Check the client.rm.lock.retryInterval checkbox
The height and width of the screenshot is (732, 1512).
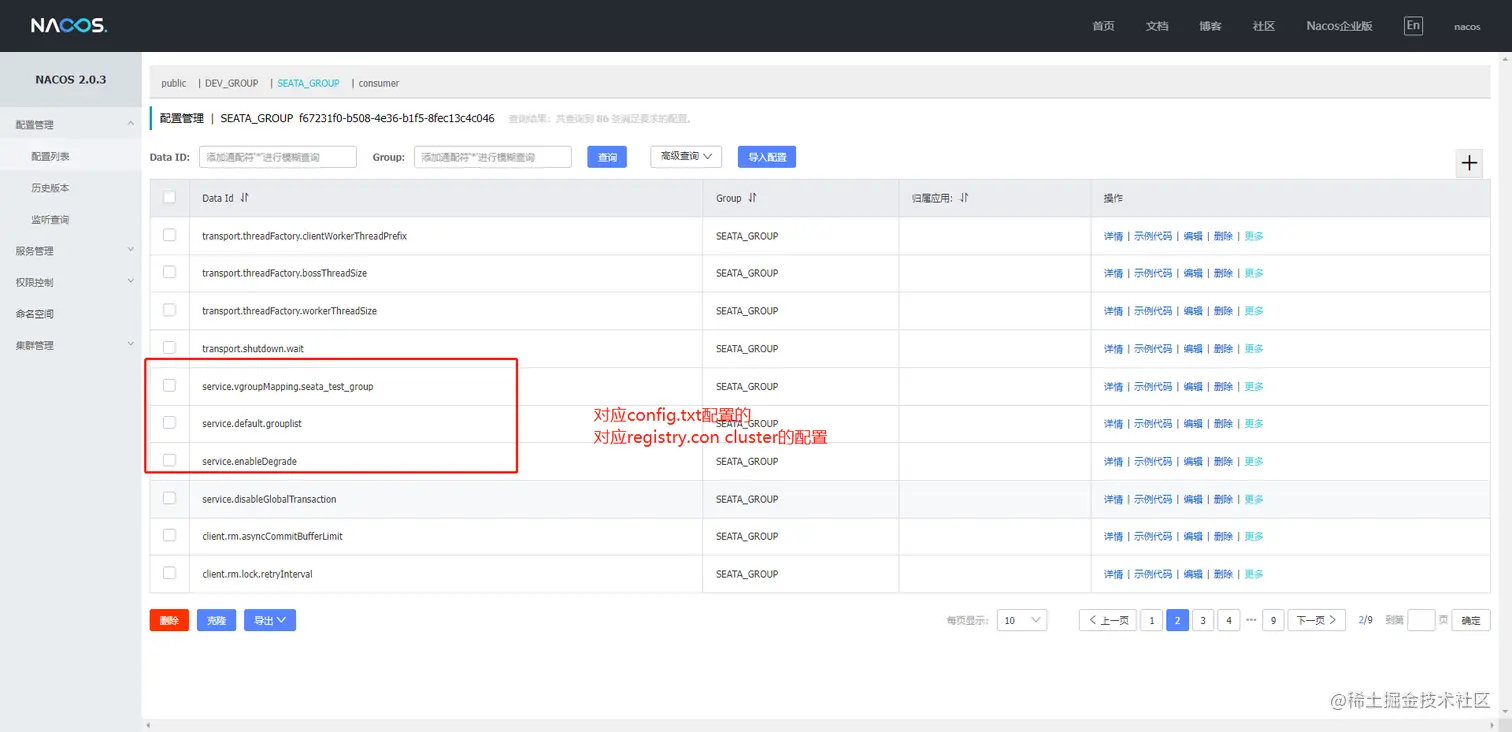(169, 573)
